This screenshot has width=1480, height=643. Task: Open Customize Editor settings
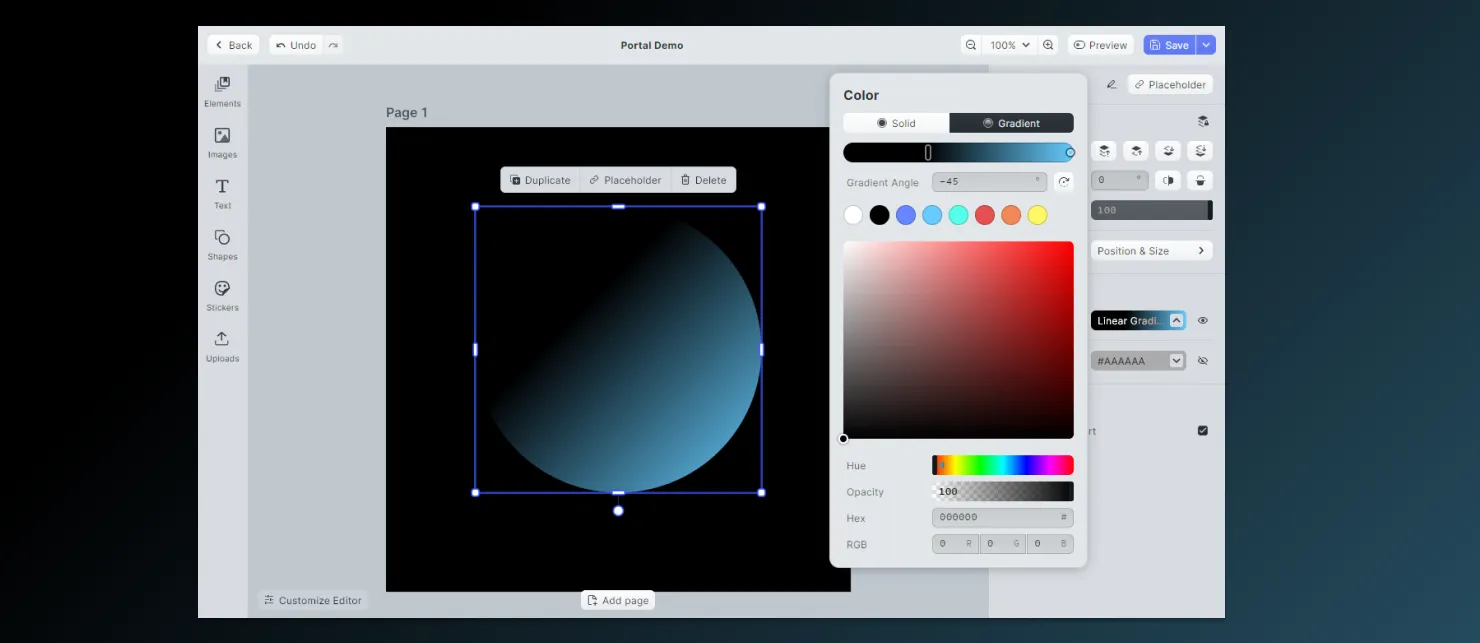pyautogui.click(x=313, y=600)
